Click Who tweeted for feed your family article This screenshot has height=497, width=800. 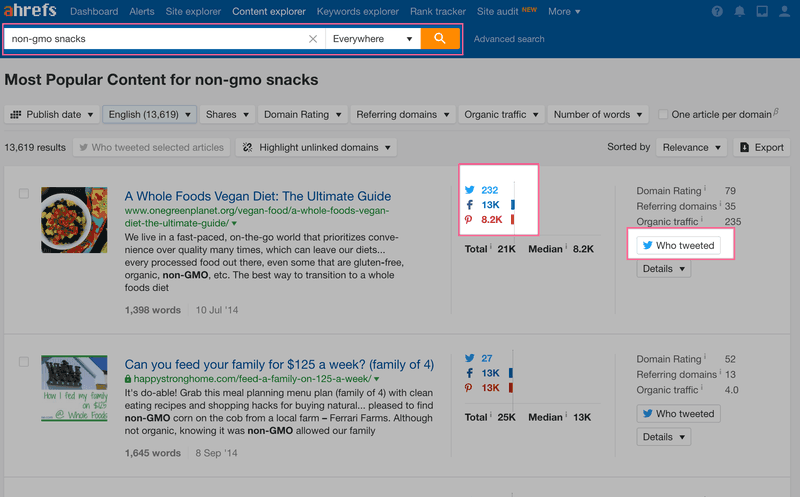click(679, 414)
